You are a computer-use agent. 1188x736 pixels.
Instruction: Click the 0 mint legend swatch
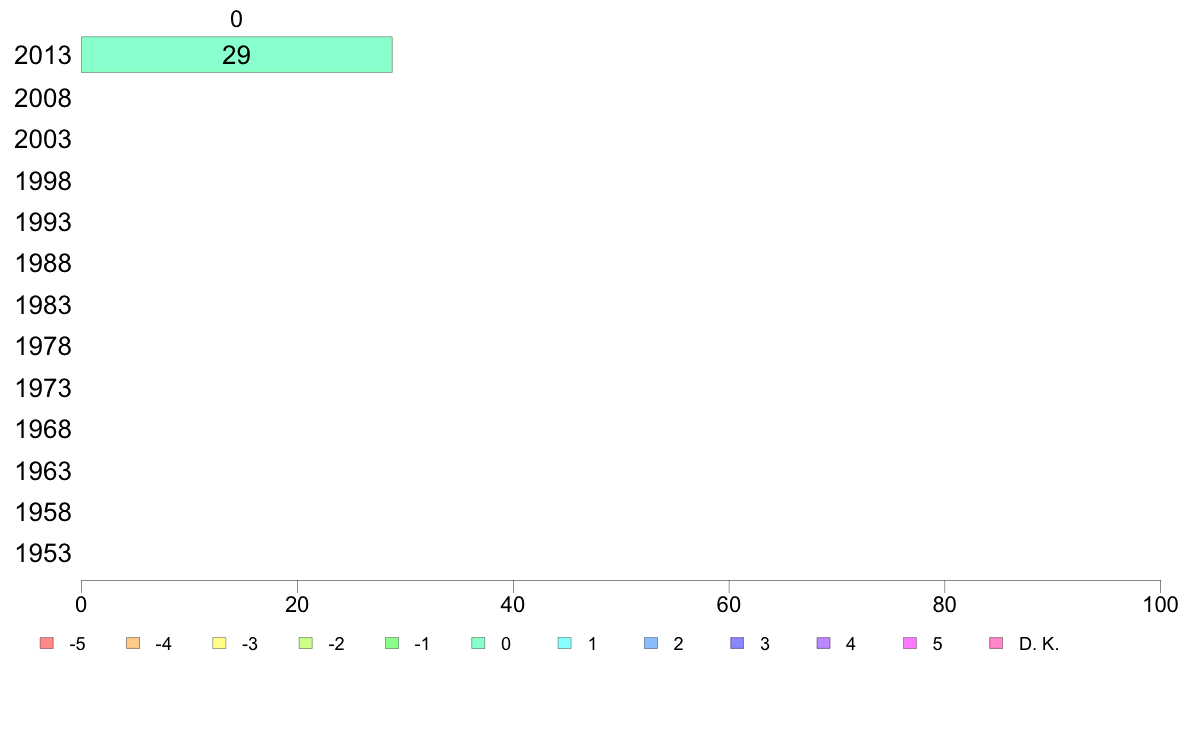pyautogui.click(x=479, y=644)
